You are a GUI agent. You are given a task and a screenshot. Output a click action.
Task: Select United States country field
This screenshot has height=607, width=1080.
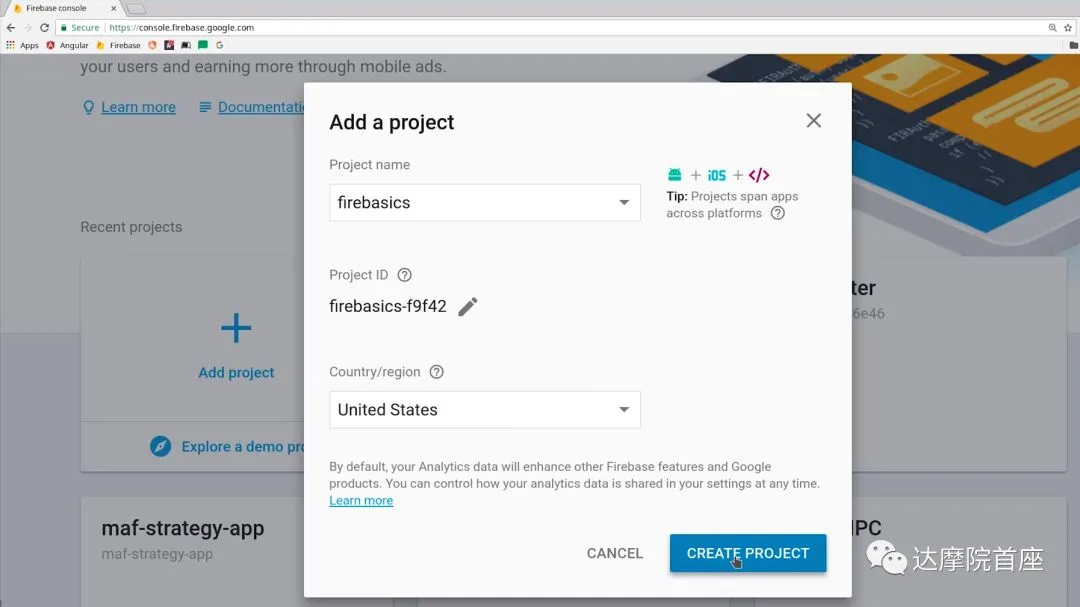[485, 410]
